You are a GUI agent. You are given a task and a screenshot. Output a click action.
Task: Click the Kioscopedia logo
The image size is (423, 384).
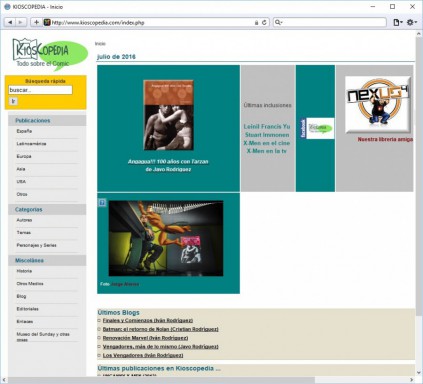click(x=50, y=53)
